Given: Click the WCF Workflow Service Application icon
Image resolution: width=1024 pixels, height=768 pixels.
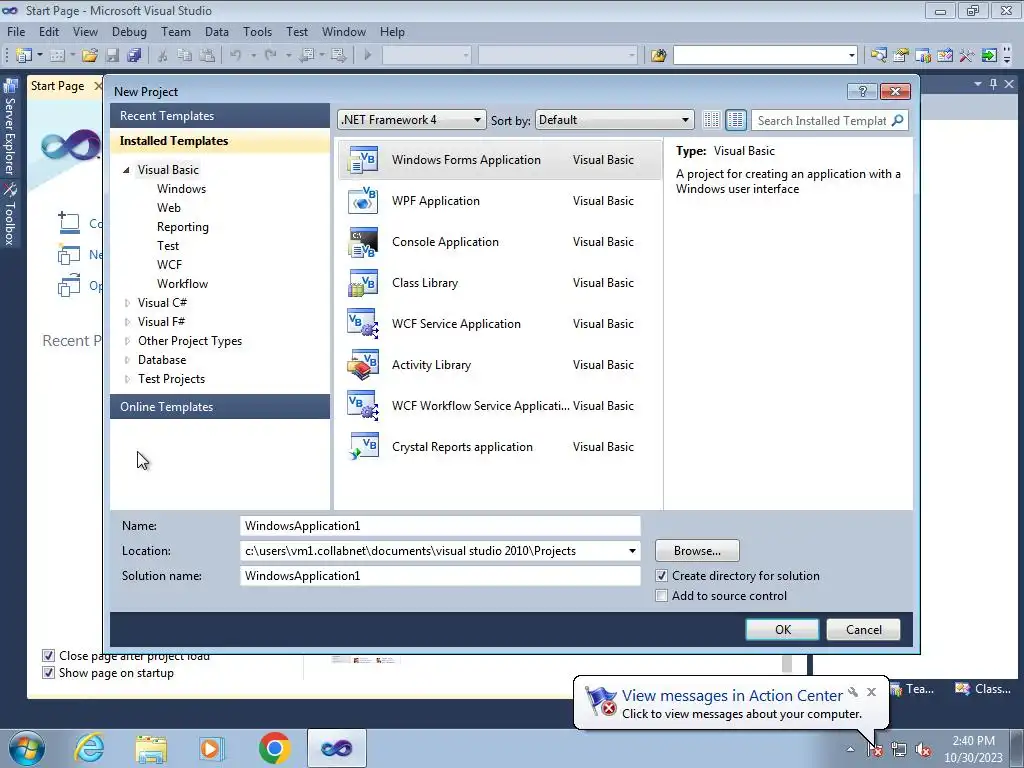Looking at the screenshot, I should (363, 406).
